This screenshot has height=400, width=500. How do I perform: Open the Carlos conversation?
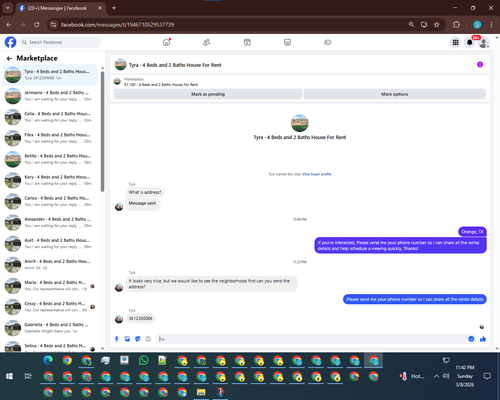[x=50, y=201]
